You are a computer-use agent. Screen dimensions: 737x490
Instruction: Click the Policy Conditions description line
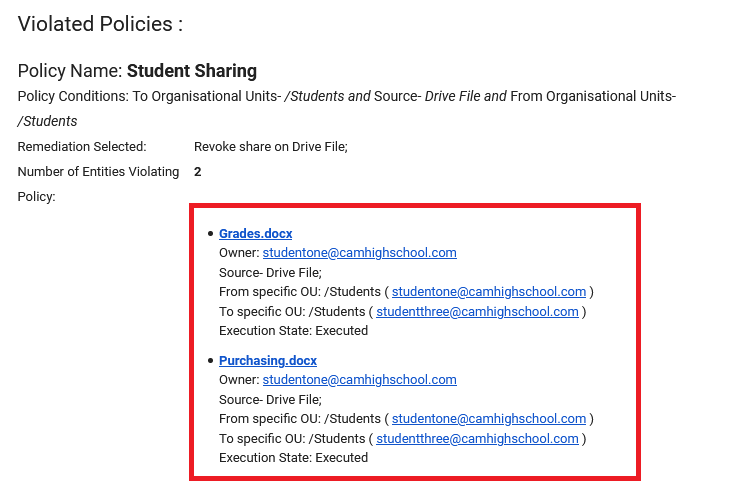(346, 97)
